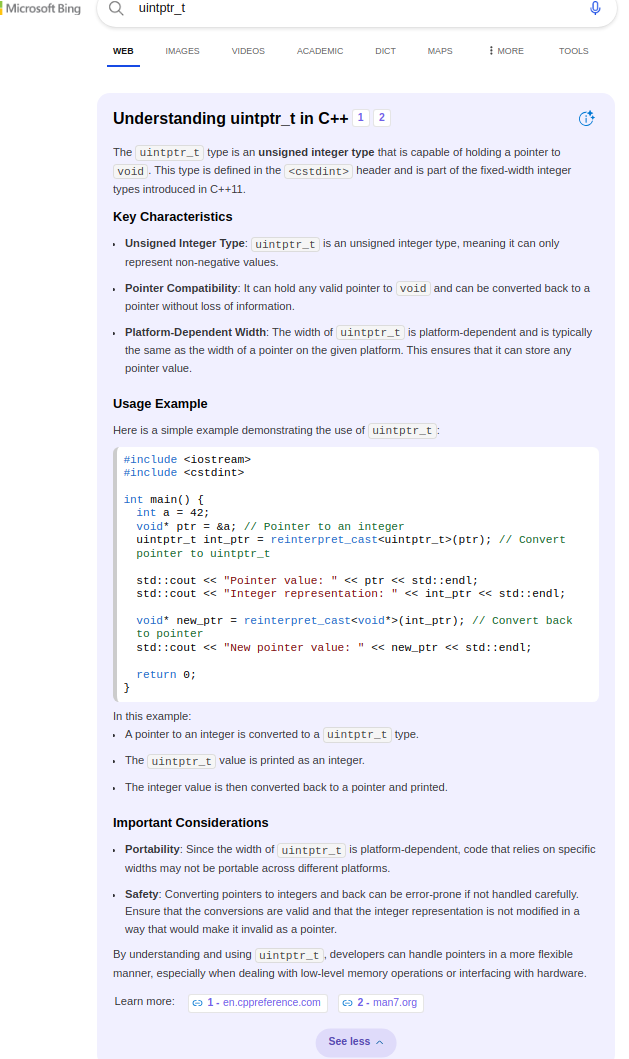Viewport: 629px width, 1059px height.
Task: Click 'Pointer Compatibility' bullet label
Action: 181,288
